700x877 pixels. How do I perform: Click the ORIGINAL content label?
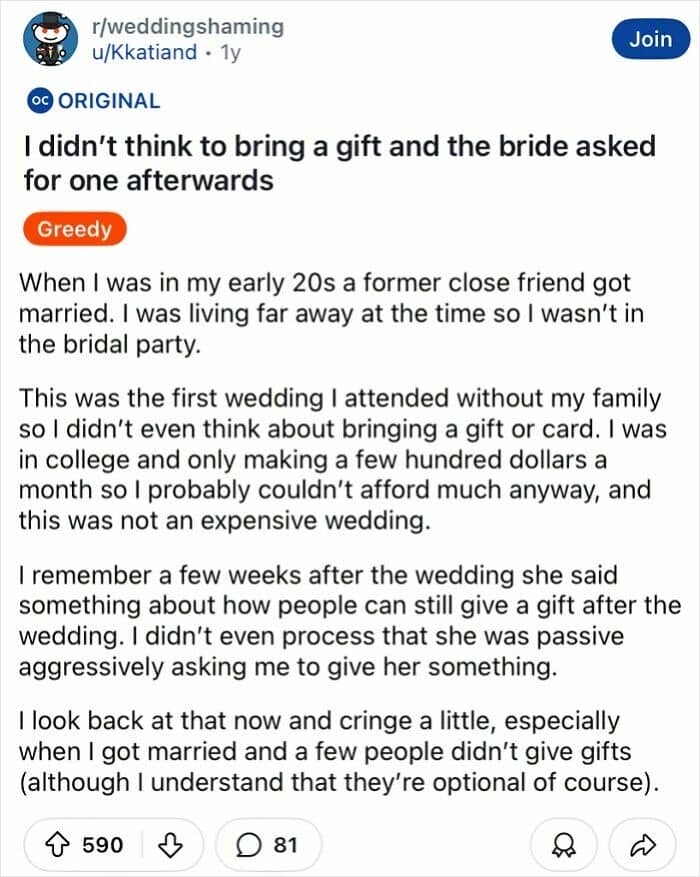tap(109, 101)
